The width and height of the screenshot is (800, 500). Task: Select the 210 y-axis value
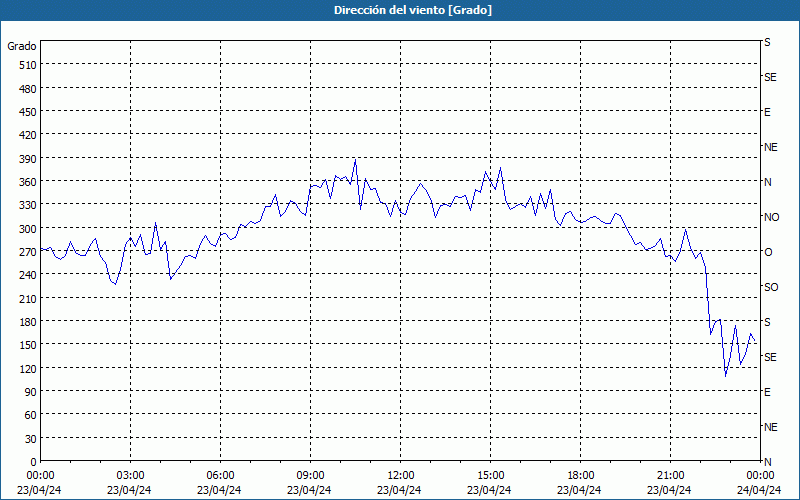click(x=28, y=298)
